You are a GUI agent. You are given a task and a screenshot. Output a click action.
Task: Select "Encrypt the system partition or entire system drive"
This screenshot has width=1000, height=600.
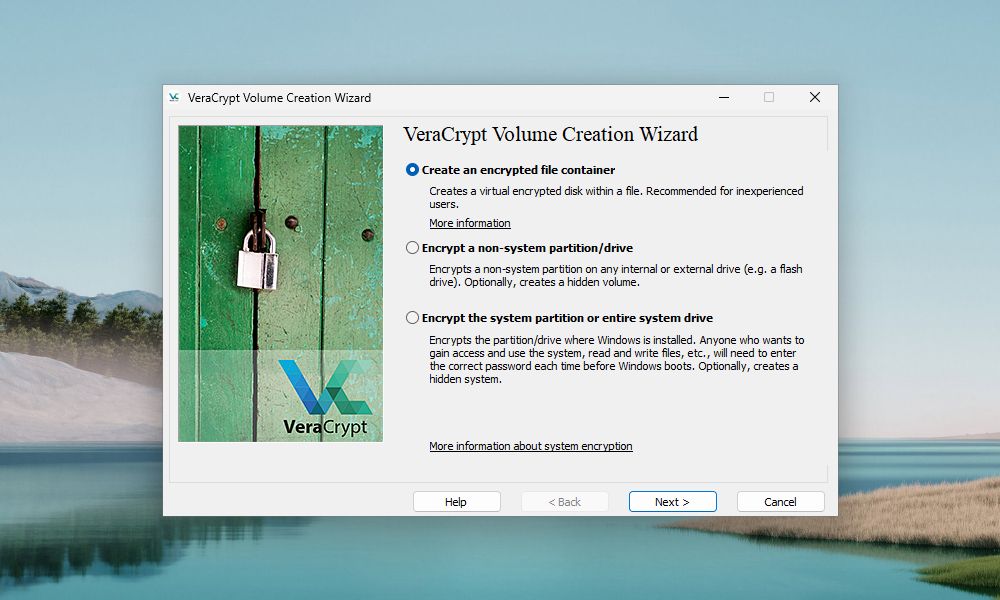[412, 317]
